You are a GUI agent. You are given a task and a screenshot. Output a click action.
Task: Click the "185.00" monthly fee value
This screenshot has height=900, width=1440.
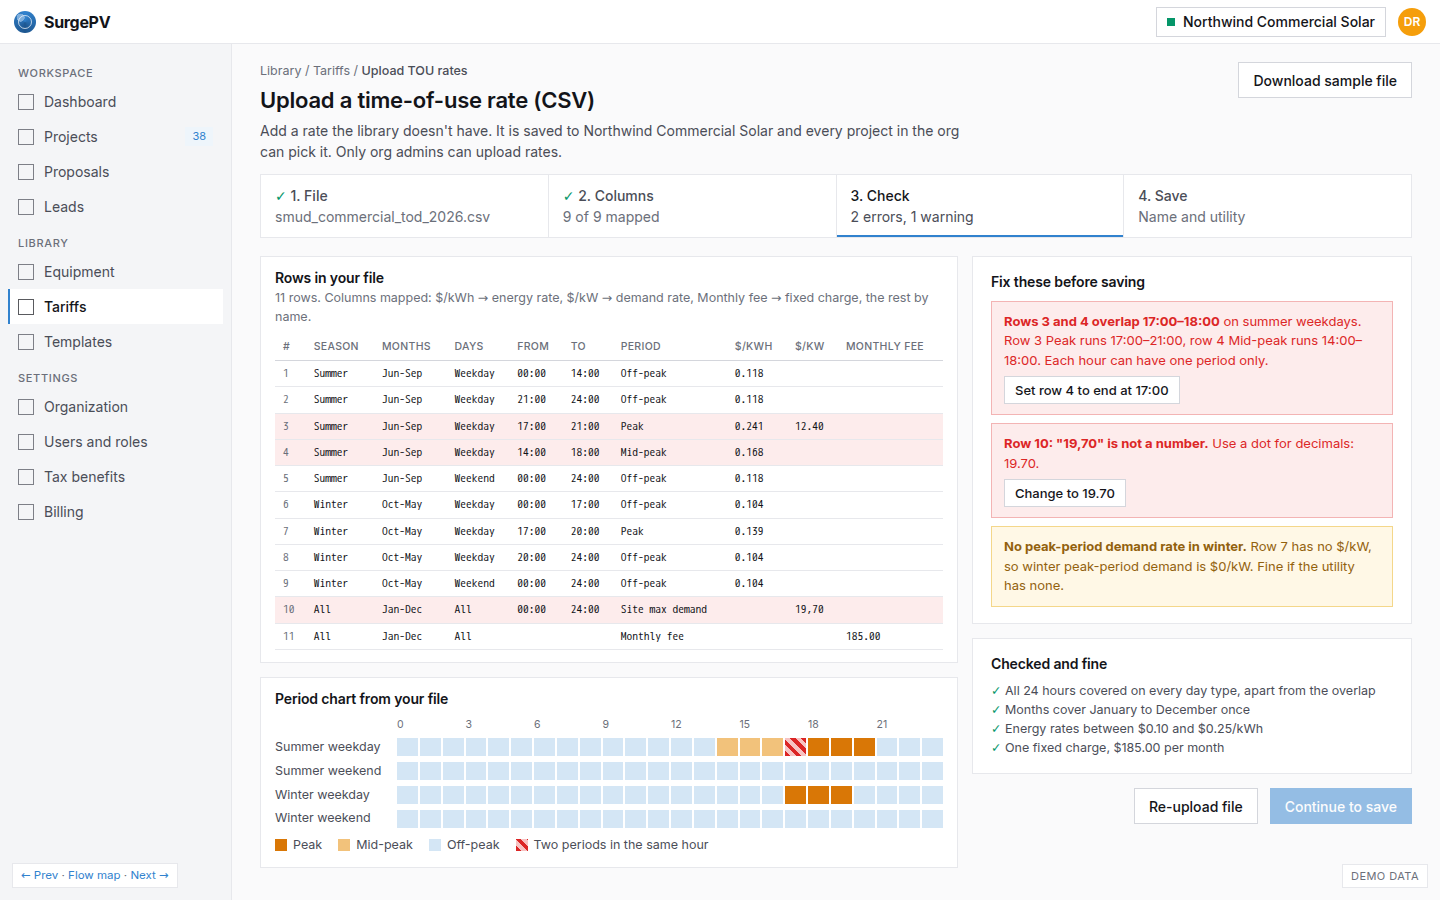click(863, 636)
